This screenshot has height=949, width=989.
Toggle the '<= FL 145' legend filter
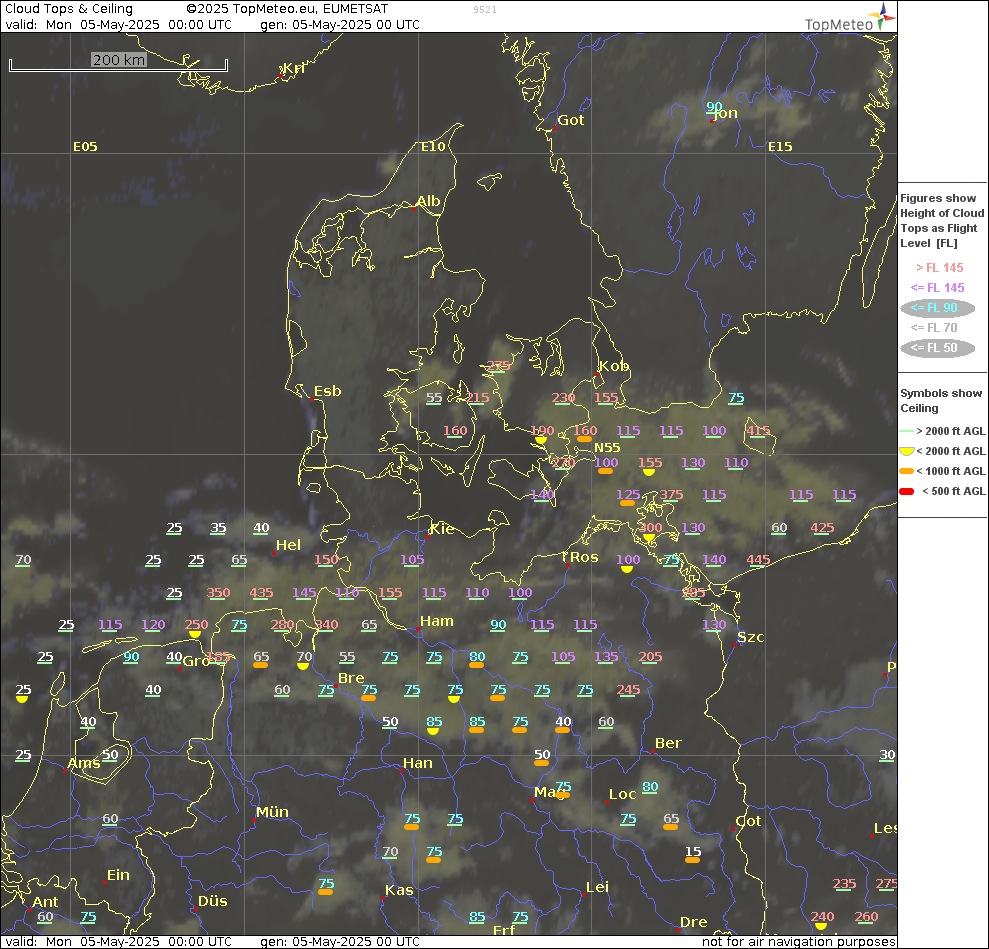point(937,288)
